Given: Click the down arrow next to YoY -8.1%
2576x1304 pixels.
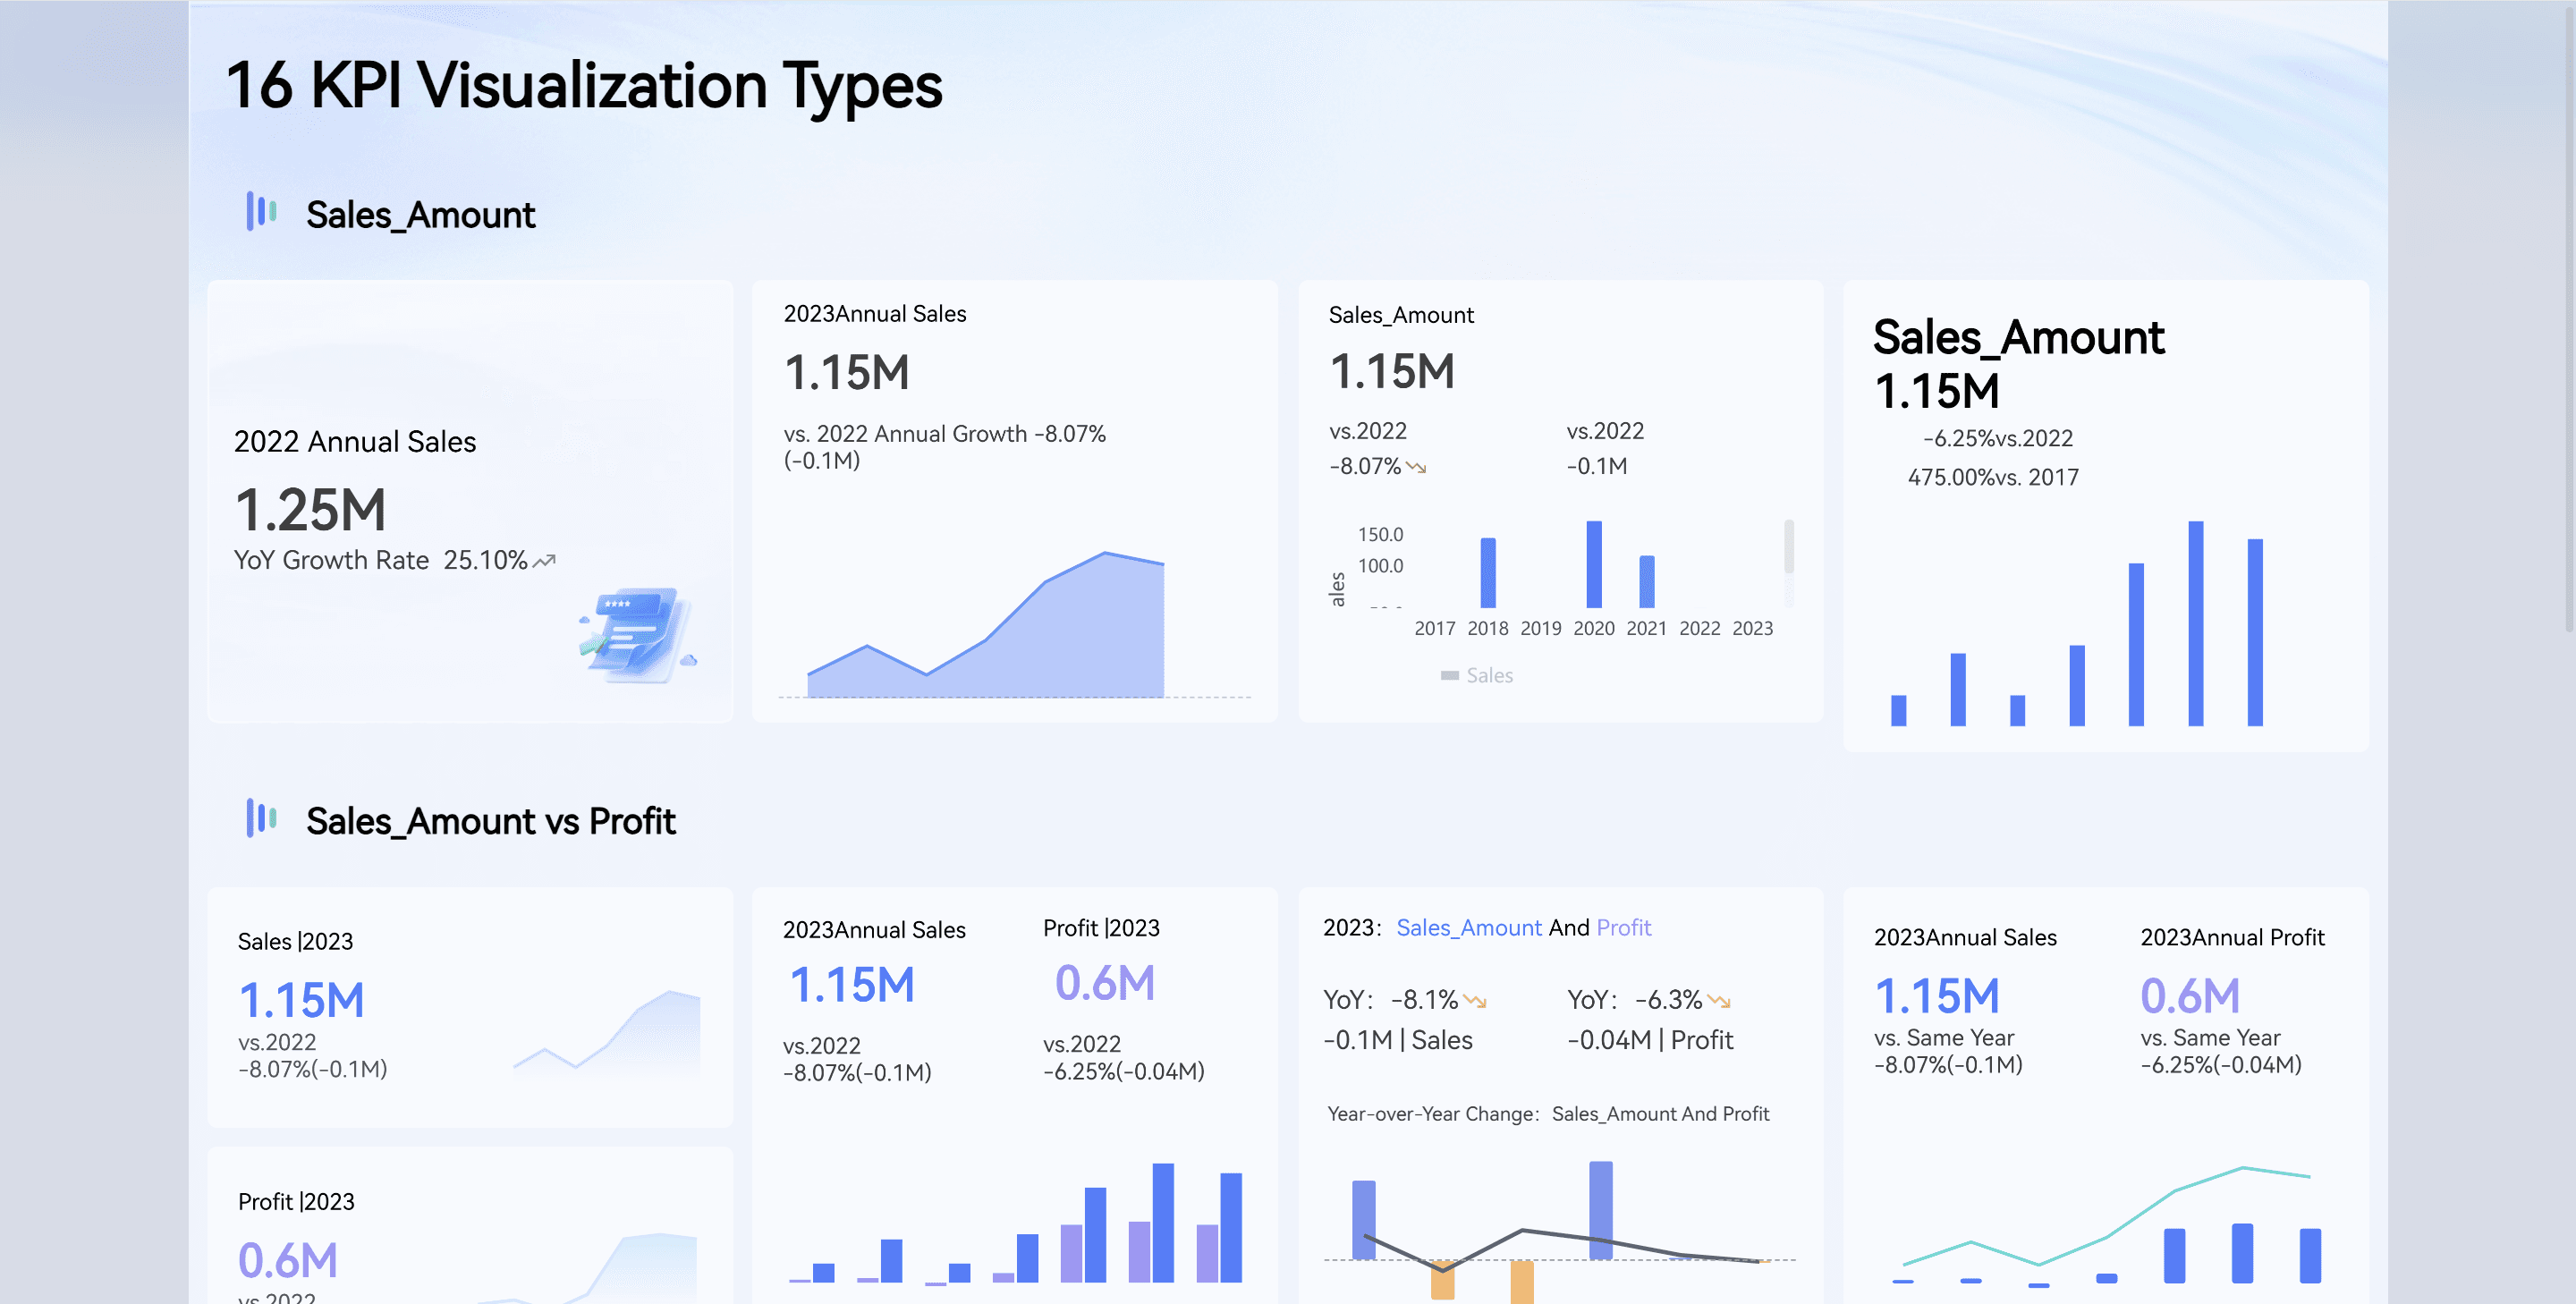Looking at the screenshot, I should tap(1475, 1000).
